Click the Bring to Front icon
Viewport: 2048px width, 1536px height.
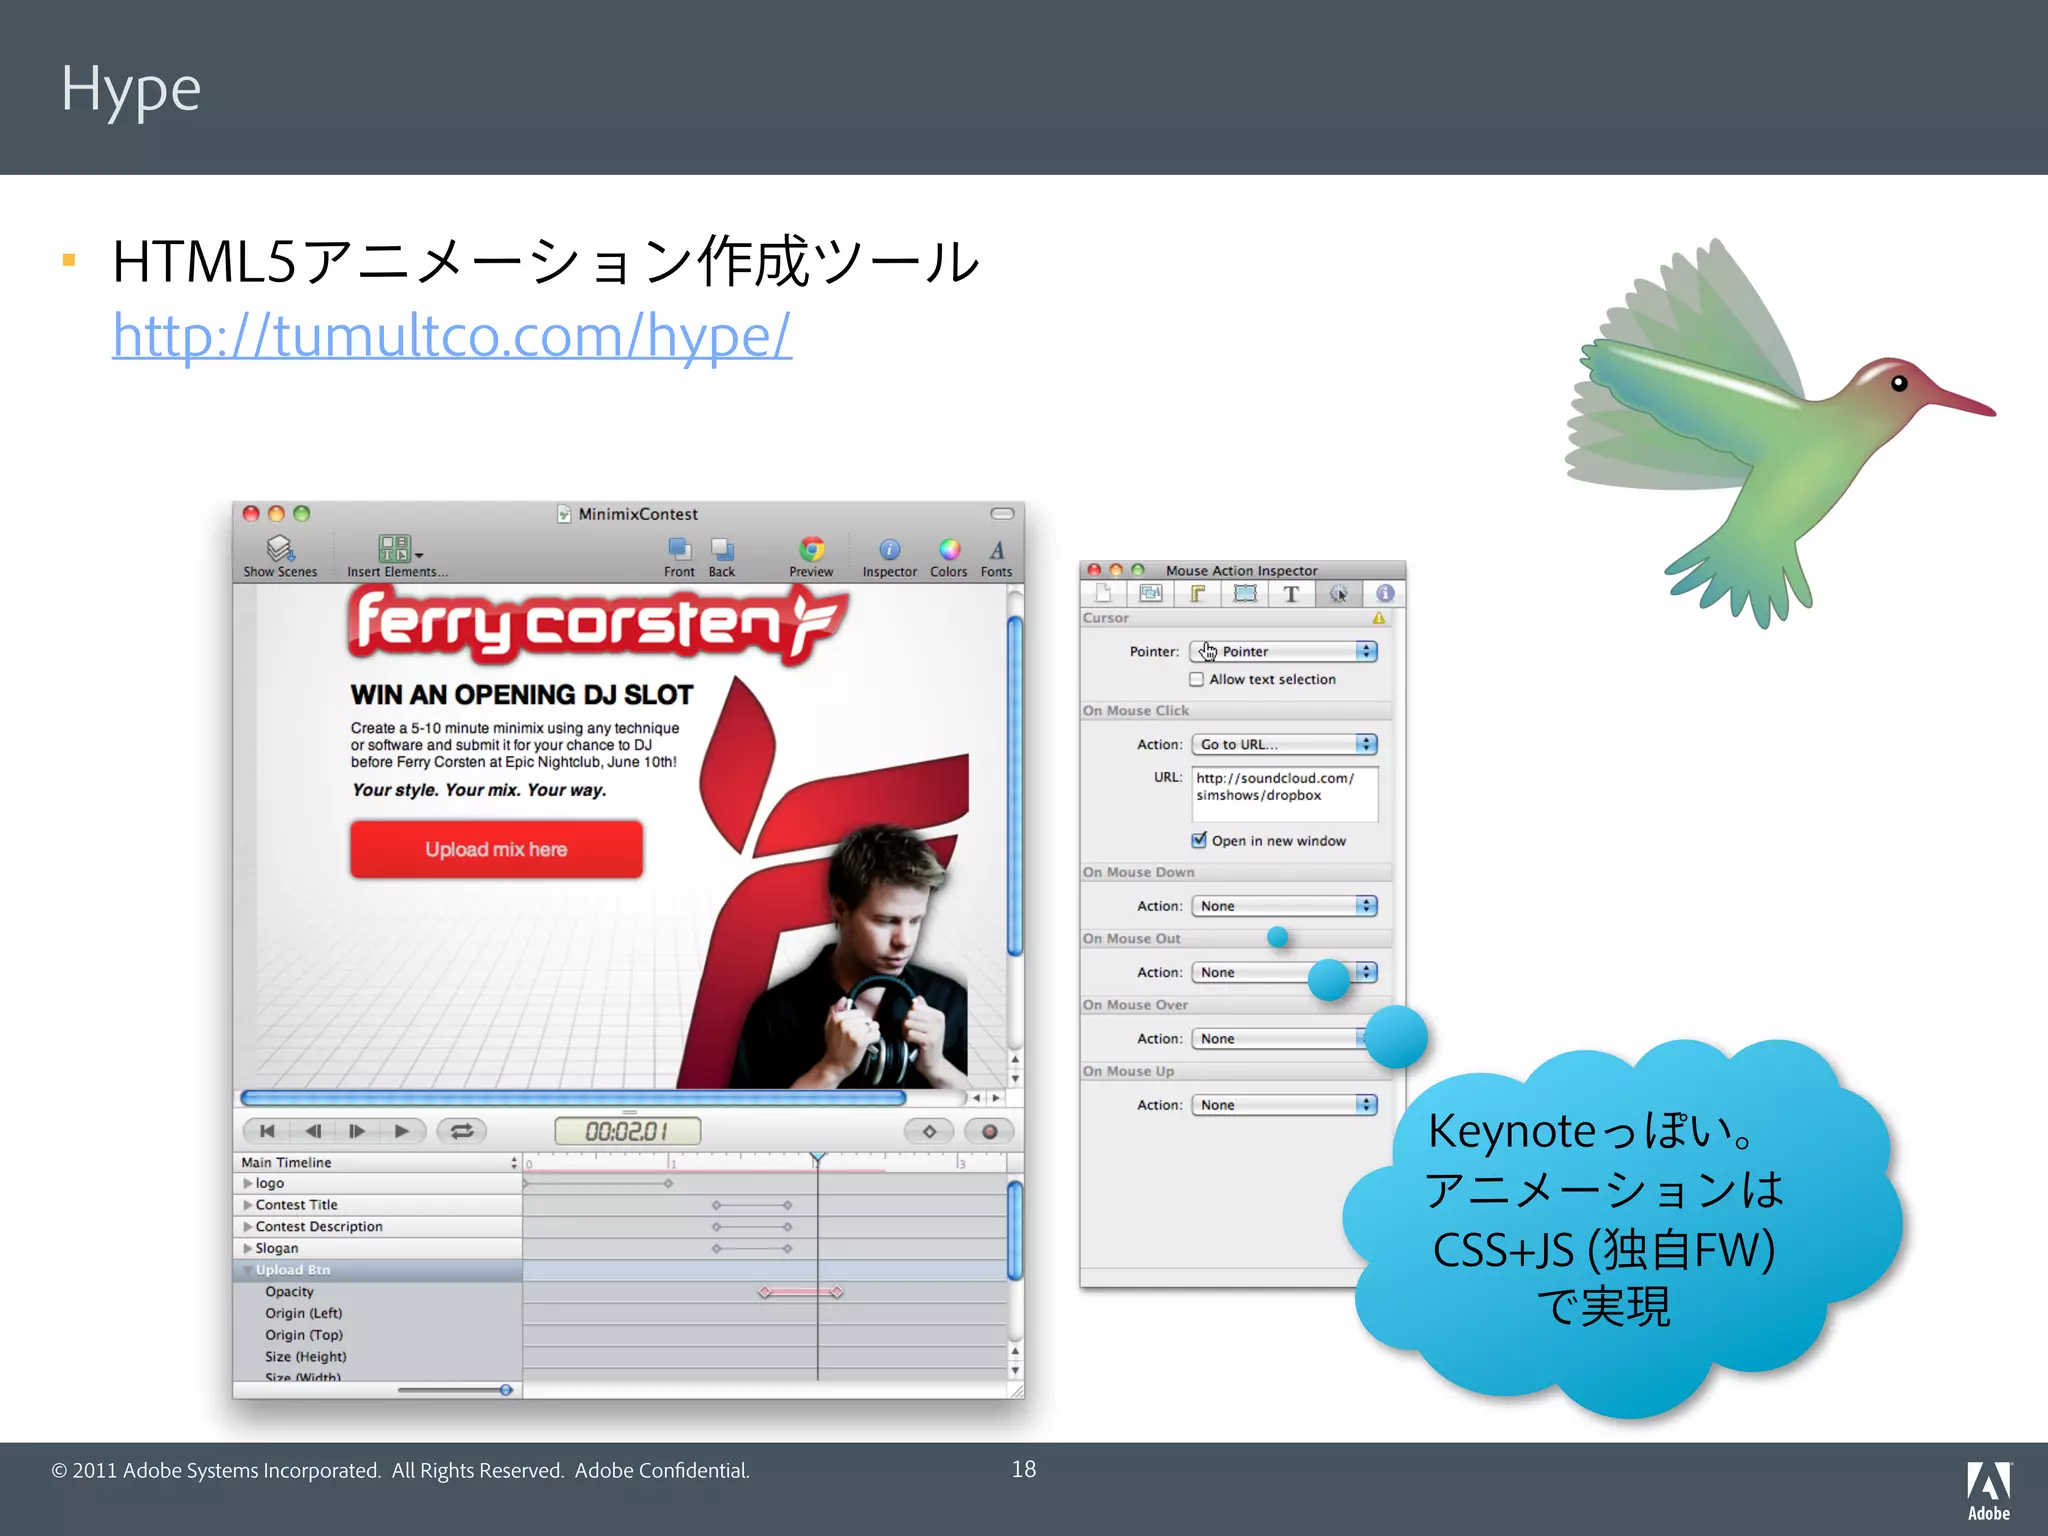(x=679, y=548)
